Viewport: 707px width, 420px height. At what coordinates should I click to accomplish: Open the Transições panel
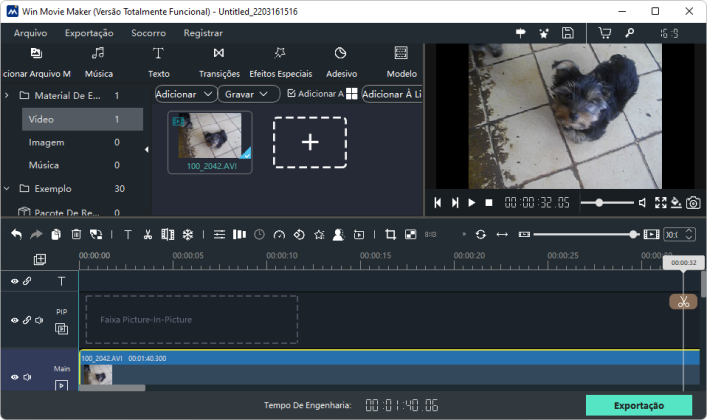[x=219, y=62]
